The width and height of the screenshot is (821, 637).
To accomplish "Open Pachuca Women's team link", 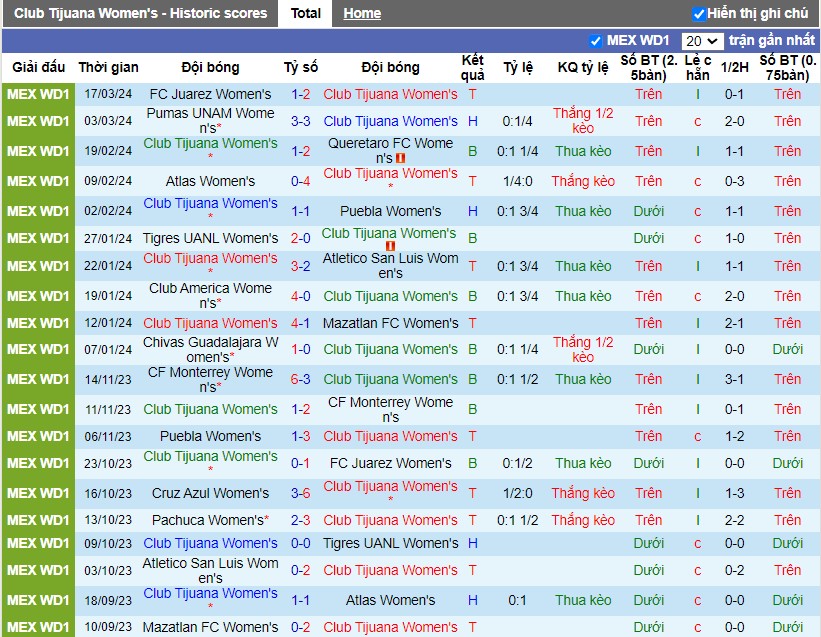I will [210, 520].
